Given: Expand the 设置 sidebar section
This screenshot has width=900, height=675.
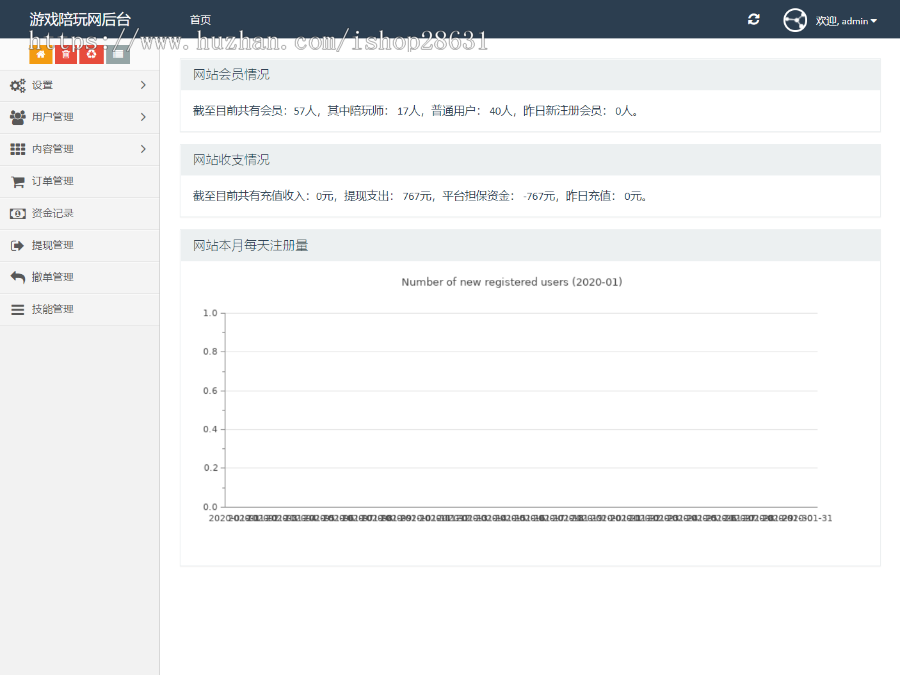Looking at the screenshot, I should tap(145, 85).
